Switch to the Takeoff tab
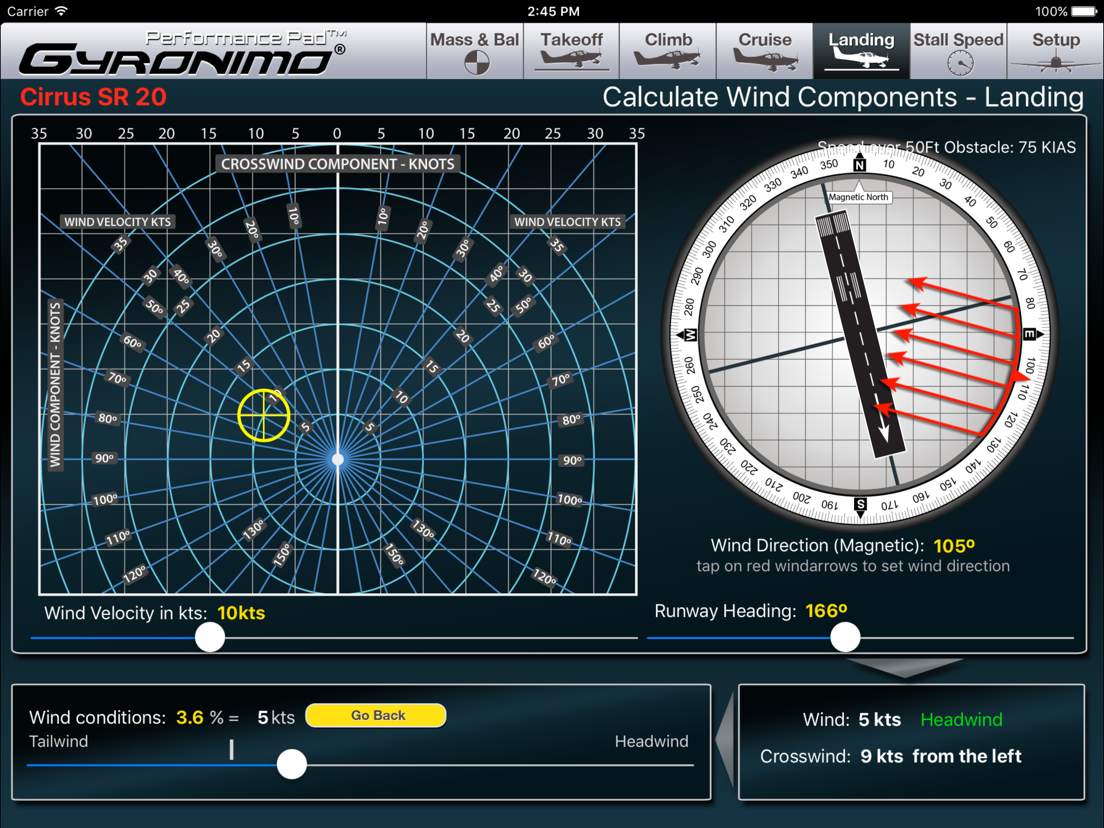 tap(572, 51)
